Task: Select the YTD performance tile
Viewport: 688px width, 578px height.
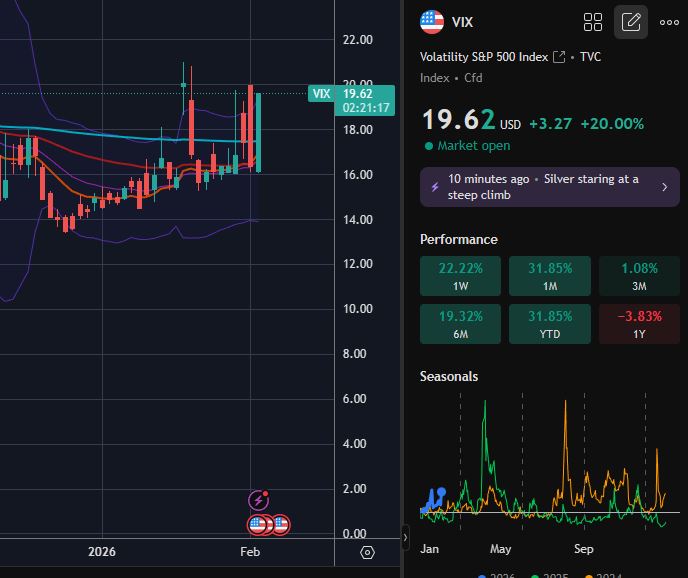Action: [550, 324]
